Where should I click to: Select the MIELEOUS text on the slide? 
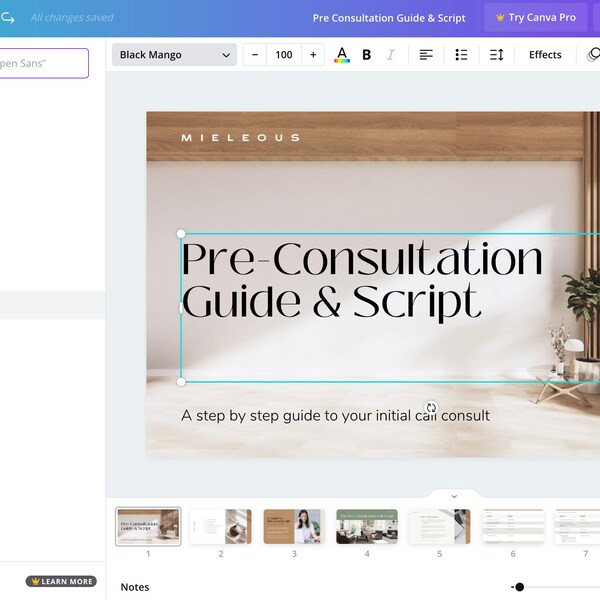(240, 138)
